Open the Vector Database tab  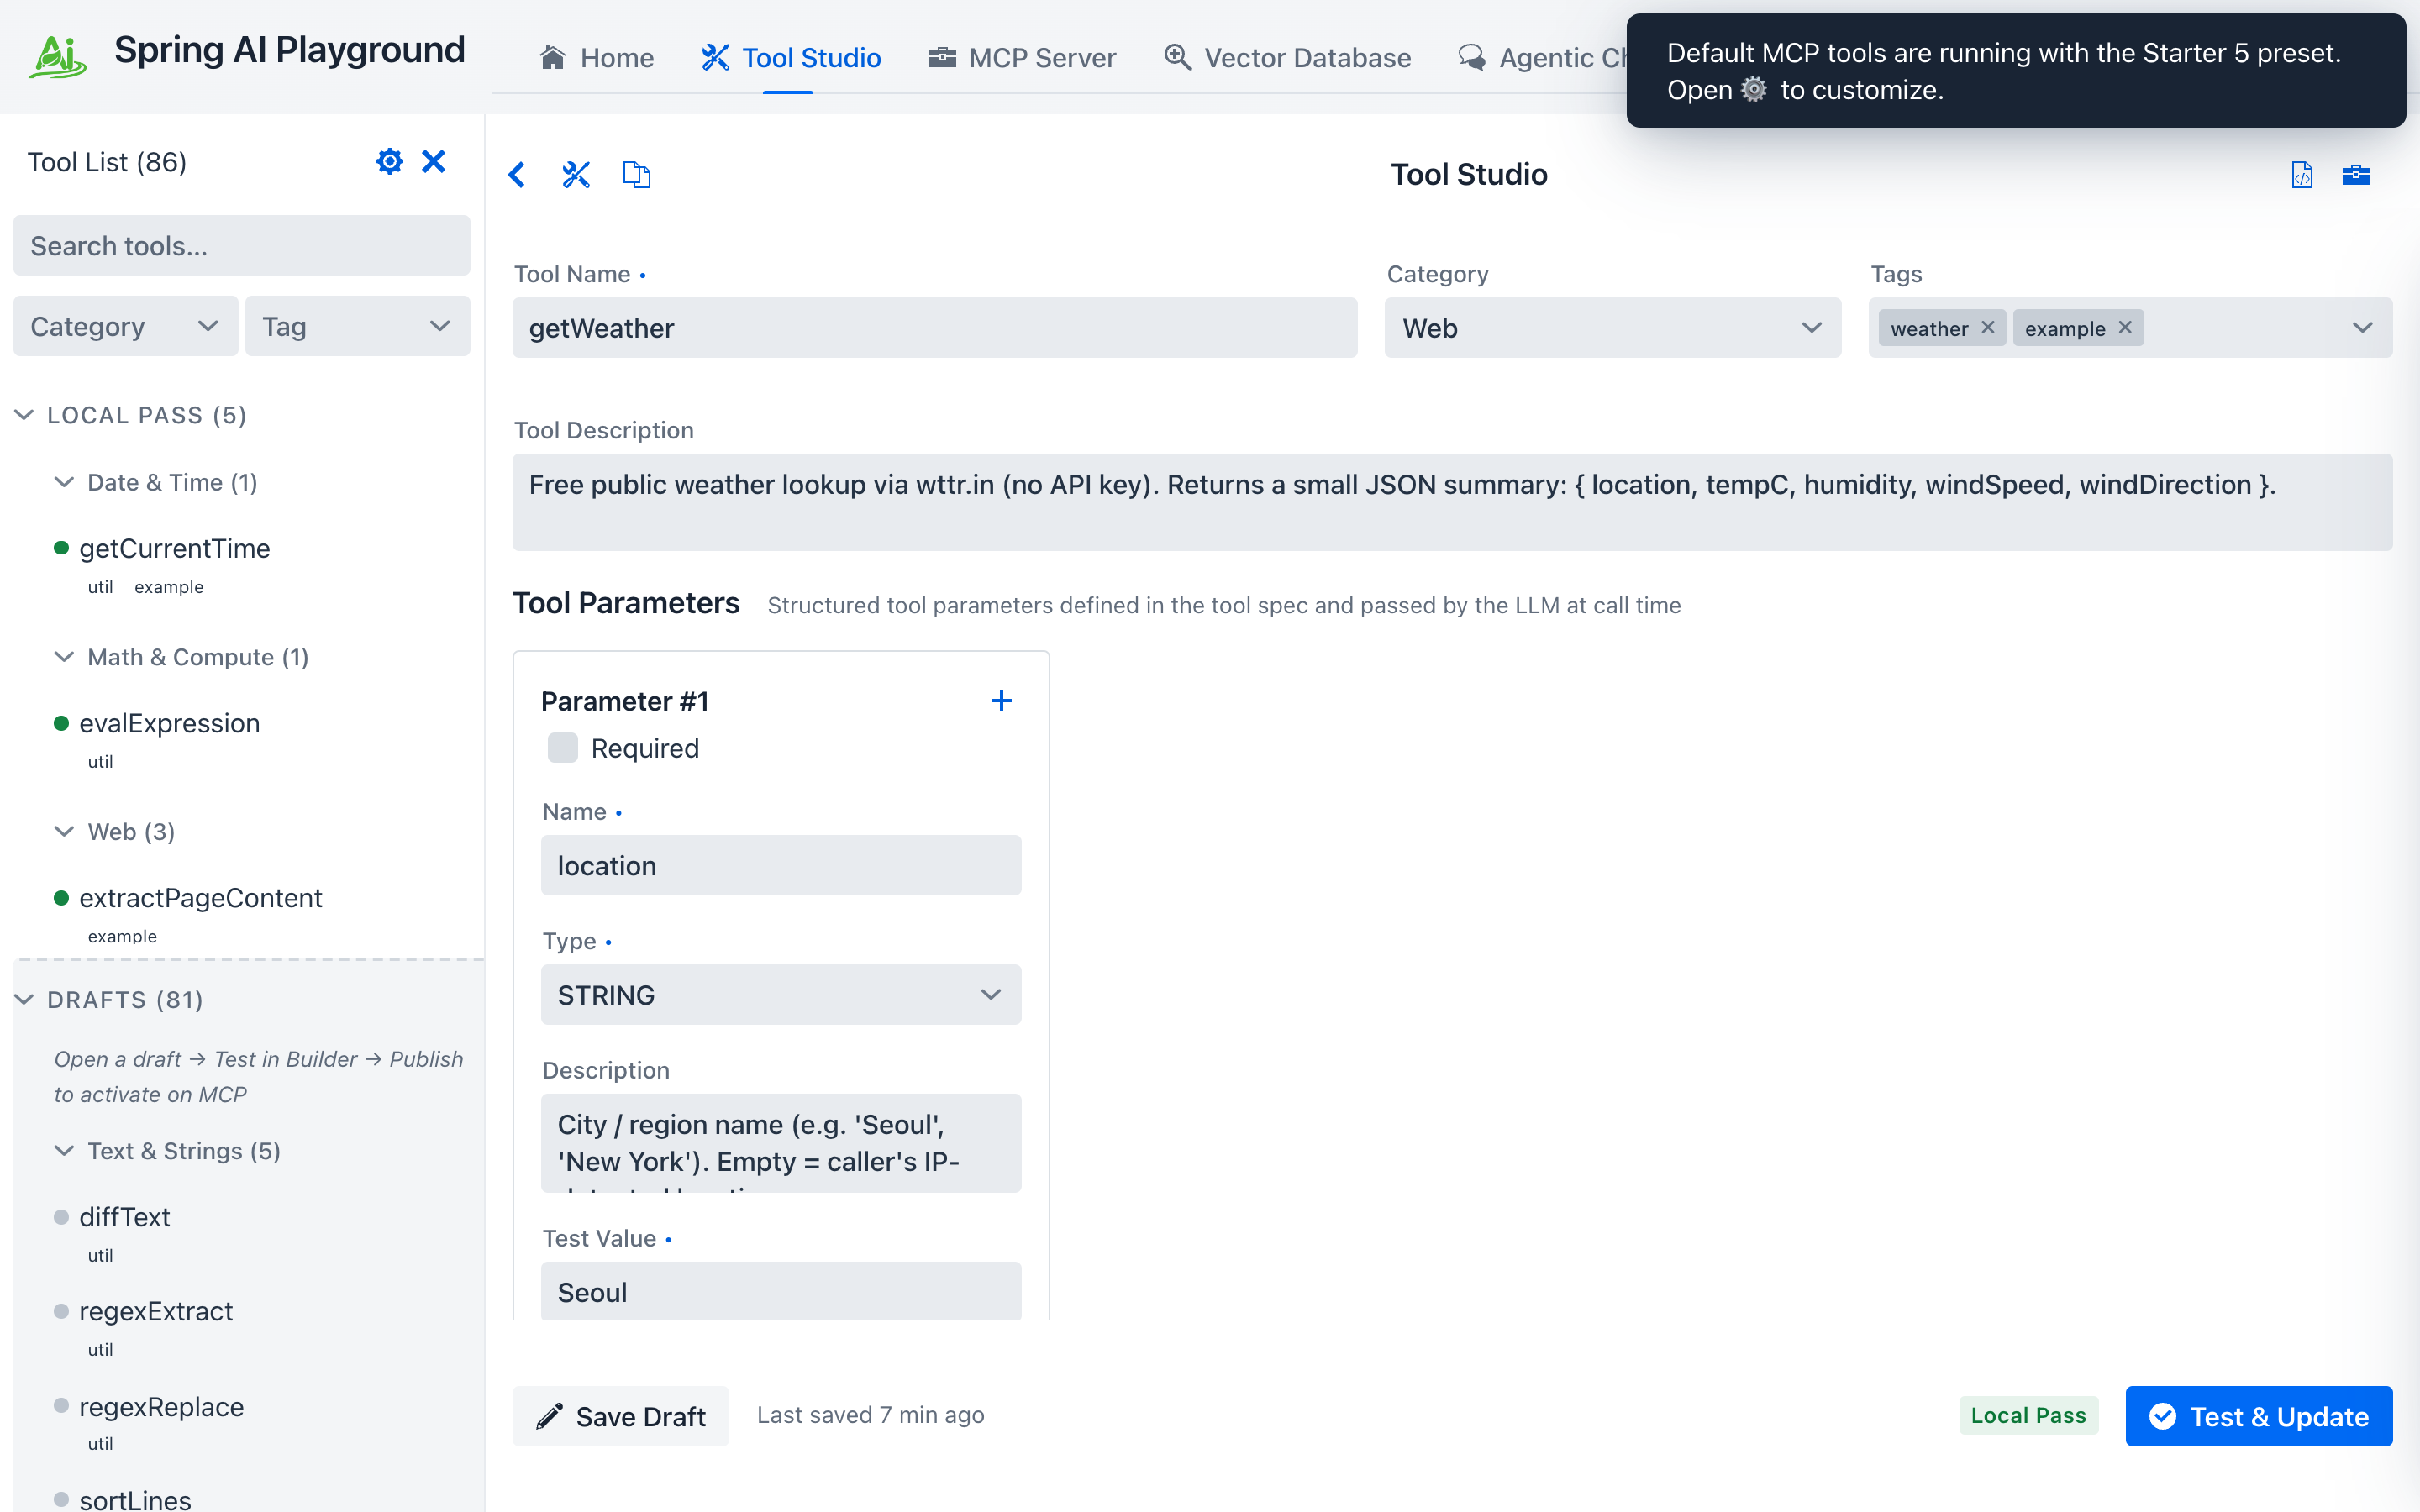tap(1287, 58)
